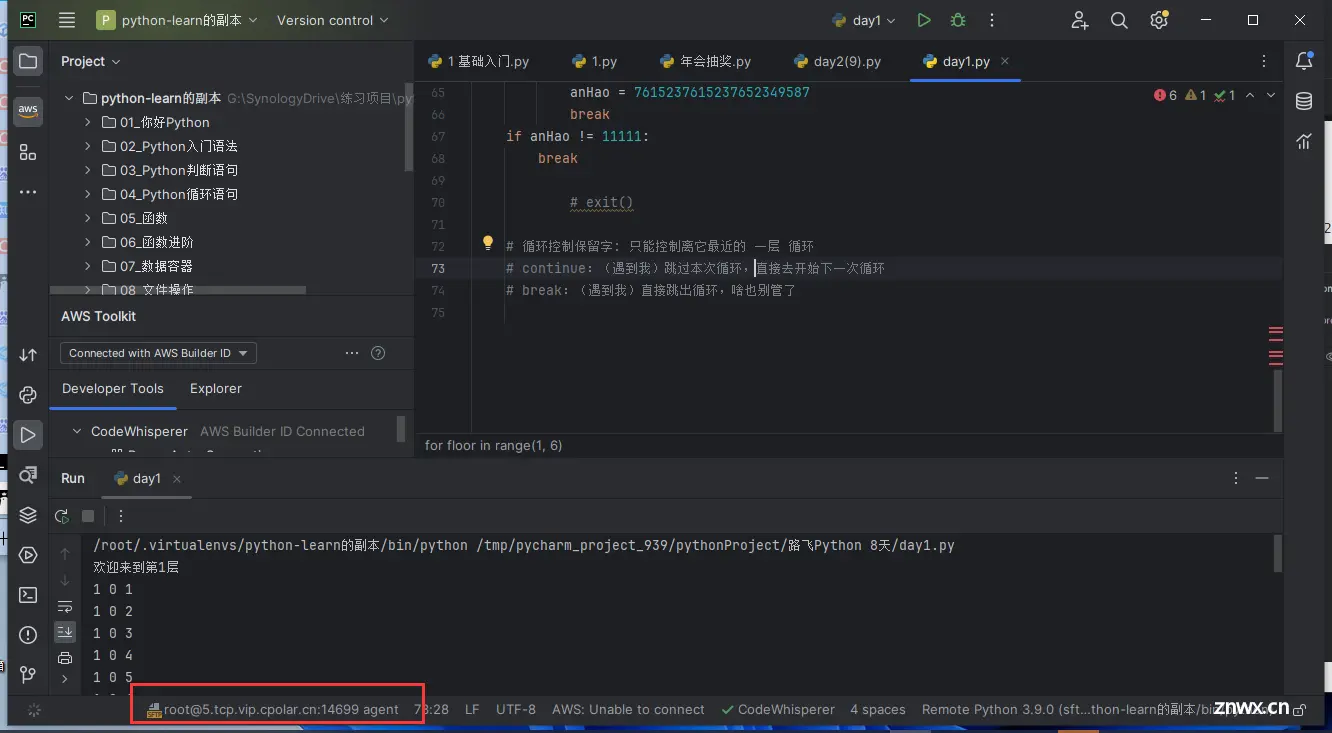Open Notifications bell
This screenshot has width=1332, height=733.
point(1304,61)
